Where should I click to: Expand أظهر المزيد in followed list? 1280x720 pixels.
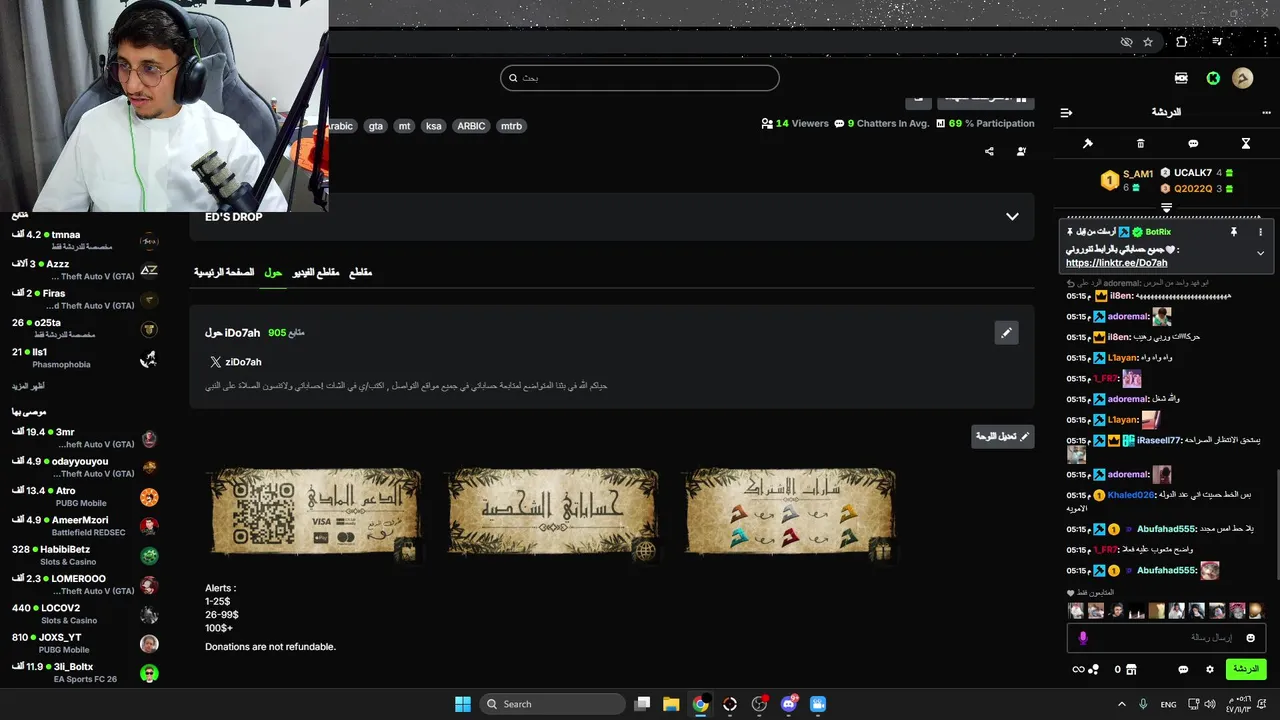tap(28, 386)
